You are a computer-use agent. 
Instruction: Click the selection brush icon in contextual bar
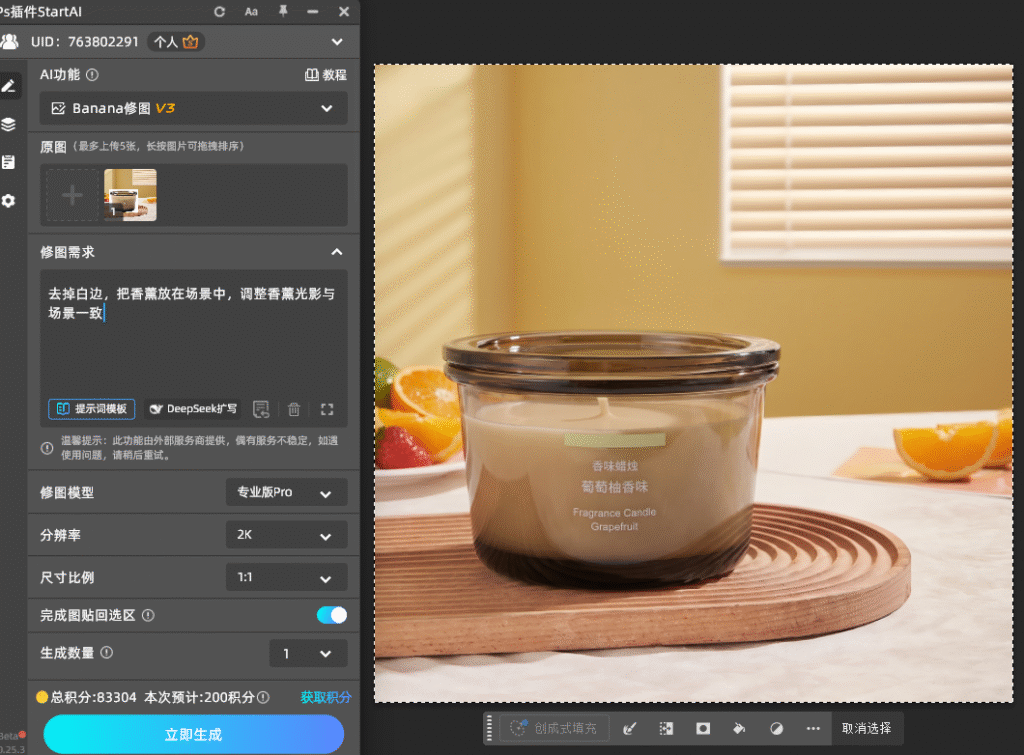tap(630, 728)
